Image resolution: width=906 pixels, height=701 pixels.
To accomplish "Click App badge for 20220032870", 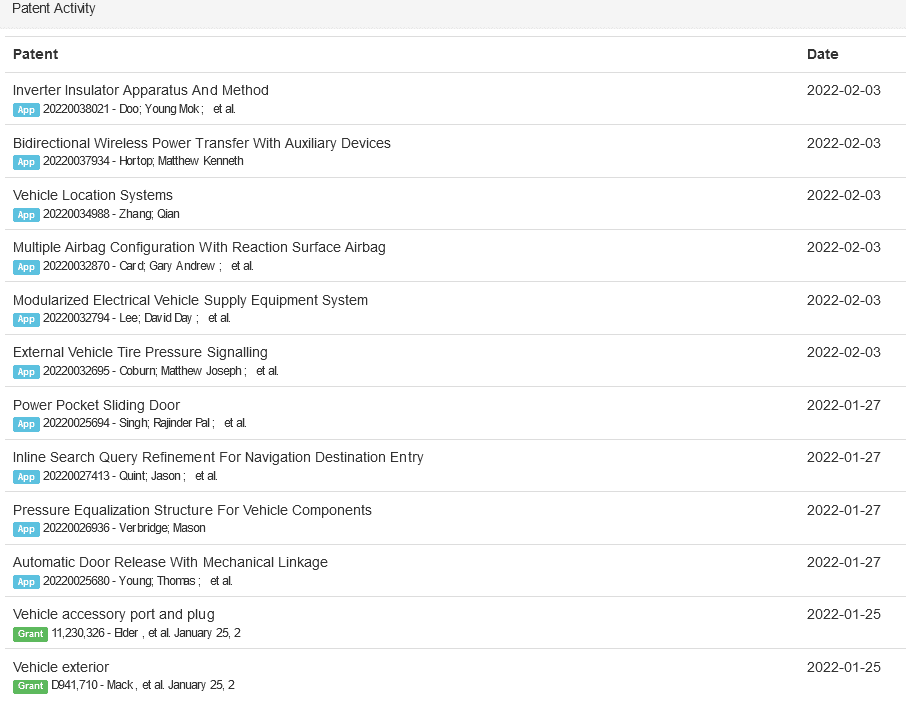I will pos(26,267).
